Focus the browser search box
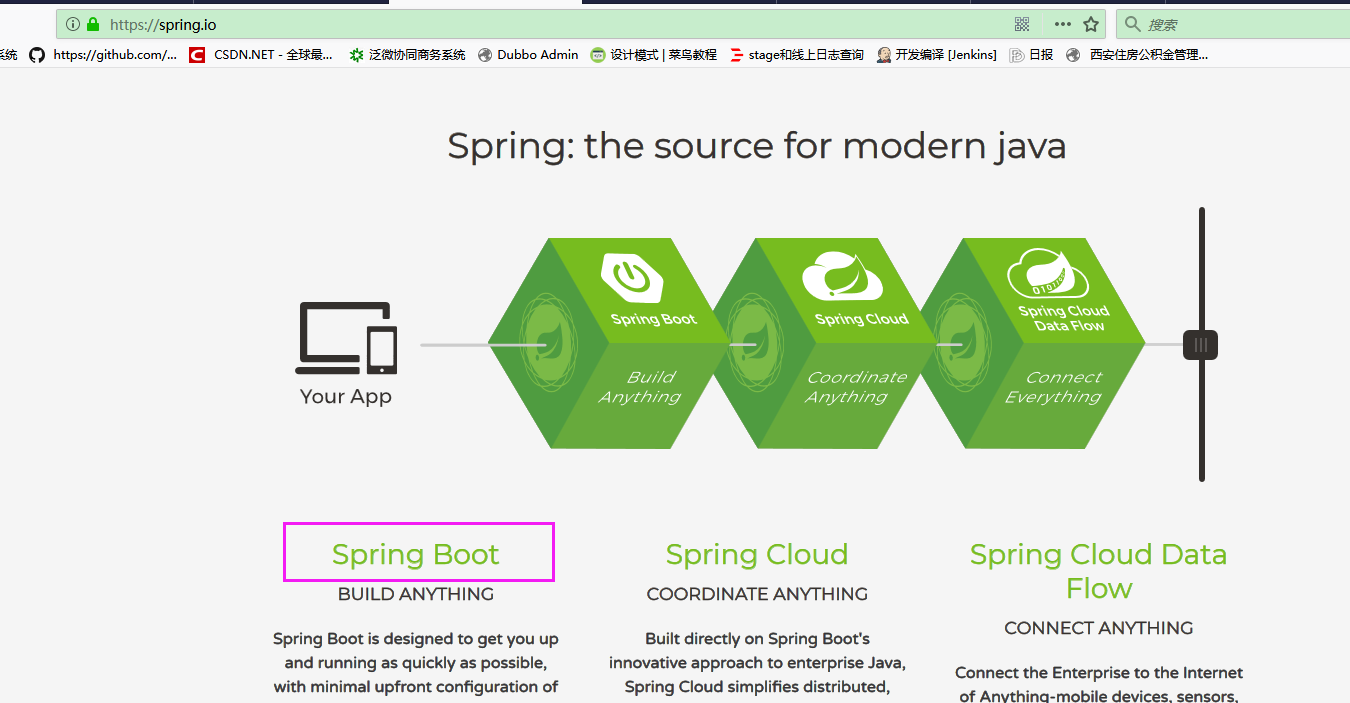 (x=1233, y=24)
